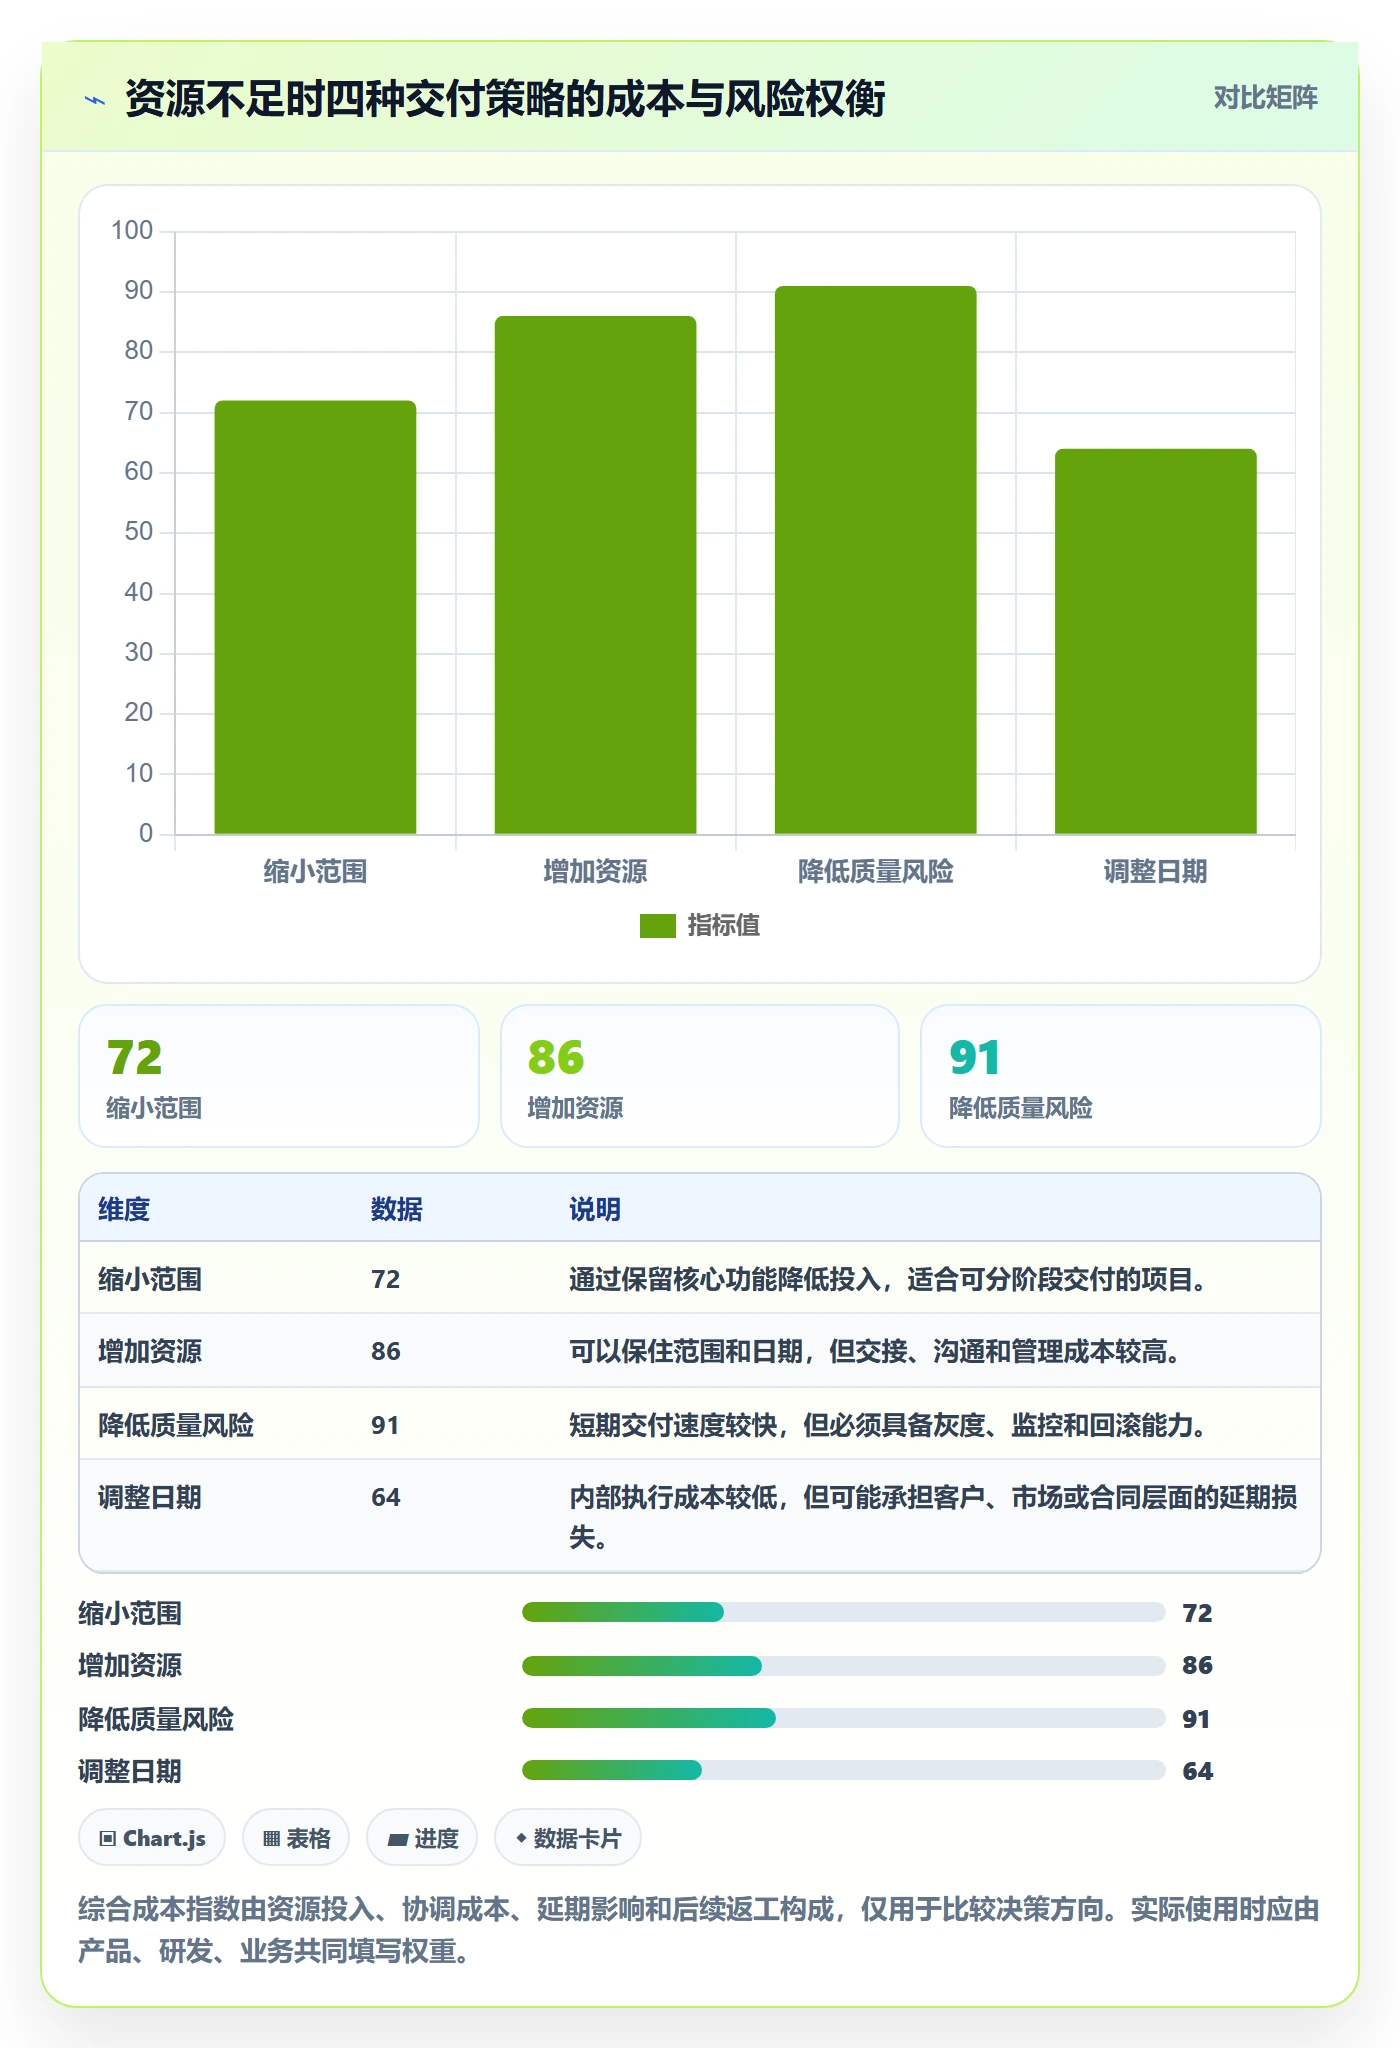Click the 说明 column header

click(595, 1209)
